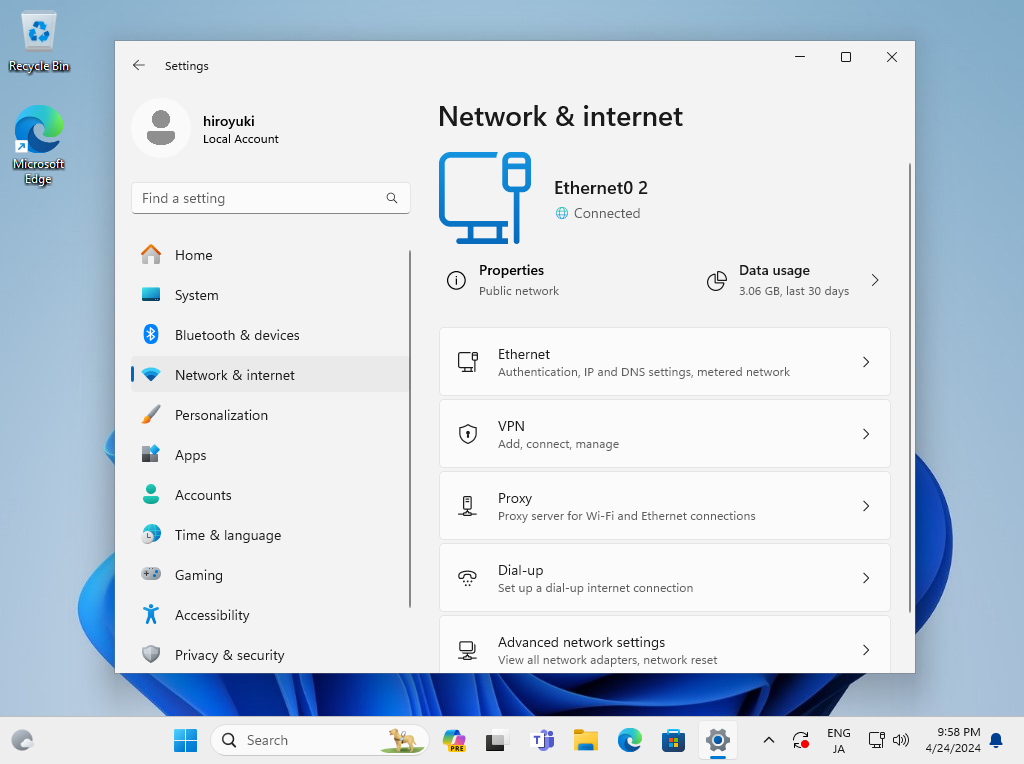Click the Find a setting search box
The width and height of the screenshot is (1024, 764).
260,198
